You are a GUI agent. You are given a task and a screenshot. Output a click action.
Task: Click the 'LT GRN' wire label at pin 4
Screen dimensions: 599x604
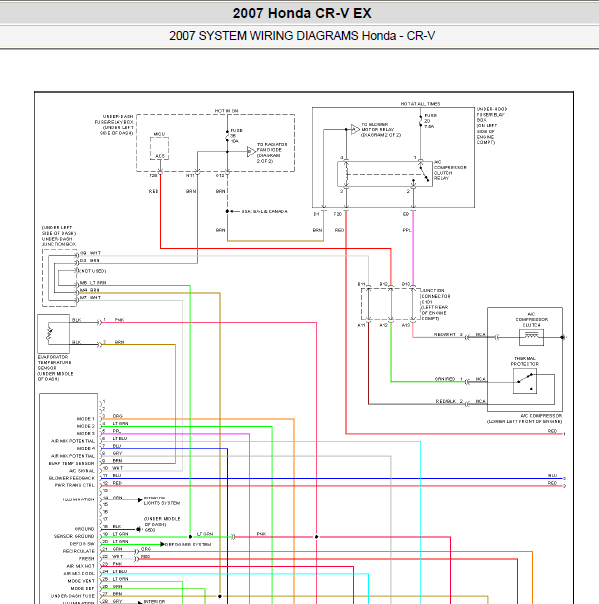(120, 423)
